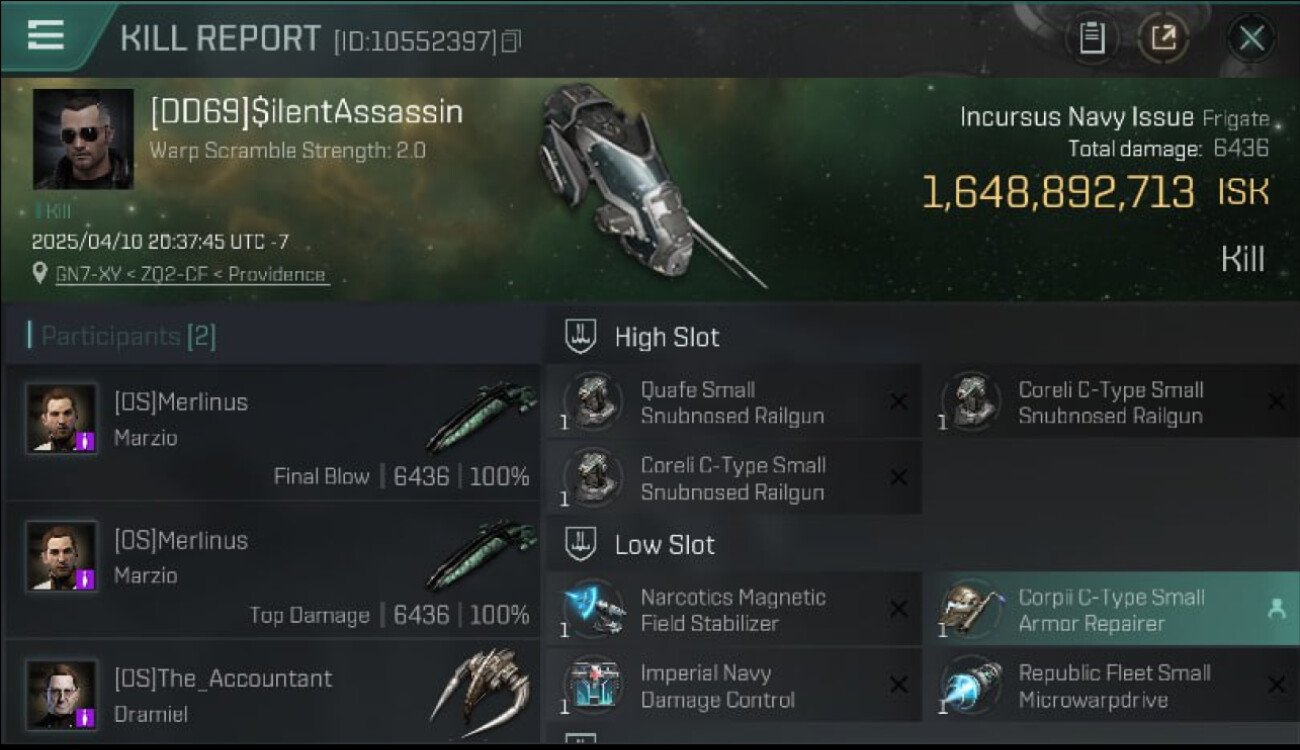This screenshot has width=1300, height=750.
Task: Open the hamburger main menu
Action: 46,36
